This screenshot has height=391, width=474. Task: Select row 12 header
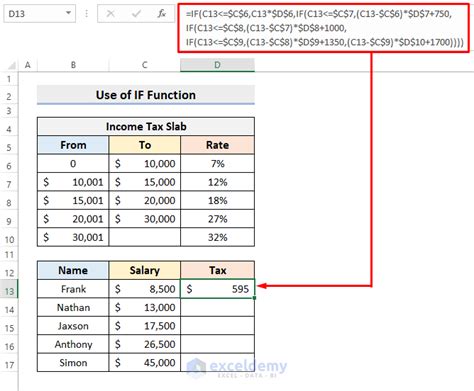coord(9,273)
